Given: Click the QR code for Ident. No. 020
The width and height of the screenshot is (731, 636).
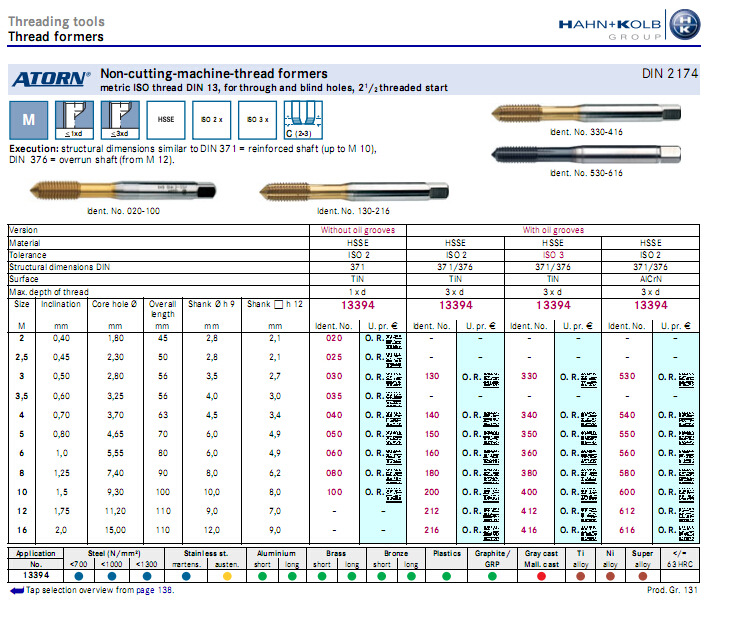Looking at the screenshot, I should (x=393, y=341).
